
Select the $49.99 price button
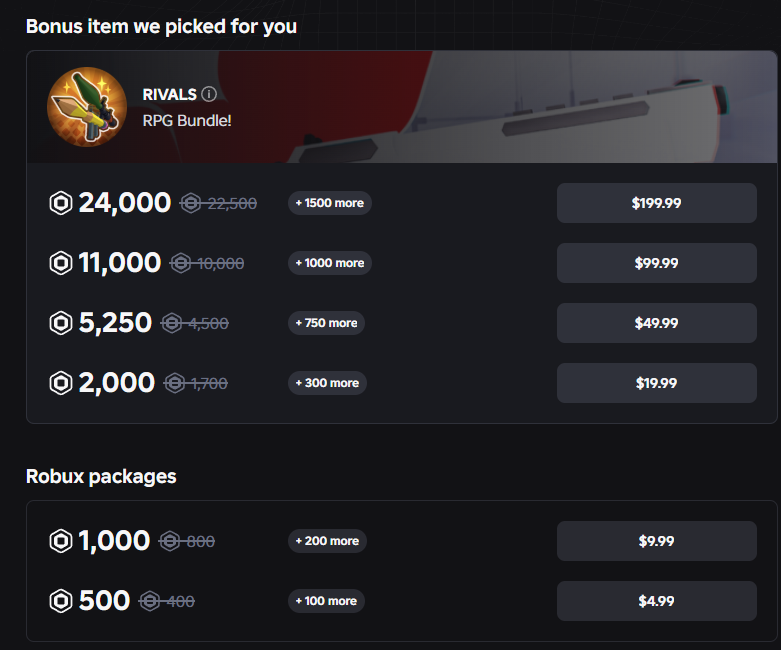click(x=656, y=323)
